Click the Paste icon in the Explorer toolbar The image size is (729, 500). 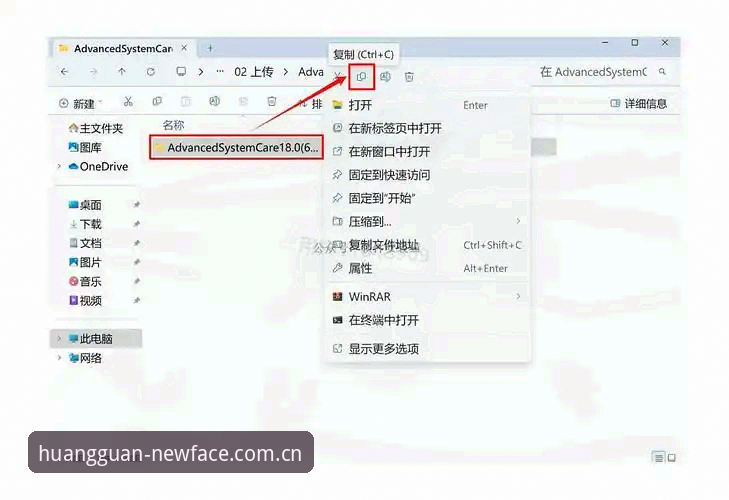pyautogui.click(x=186, y=101)
